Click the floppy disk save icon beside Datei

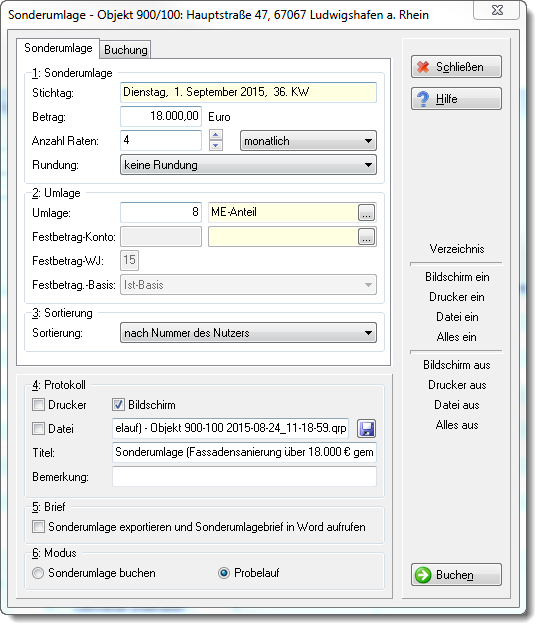coord(366,428)
